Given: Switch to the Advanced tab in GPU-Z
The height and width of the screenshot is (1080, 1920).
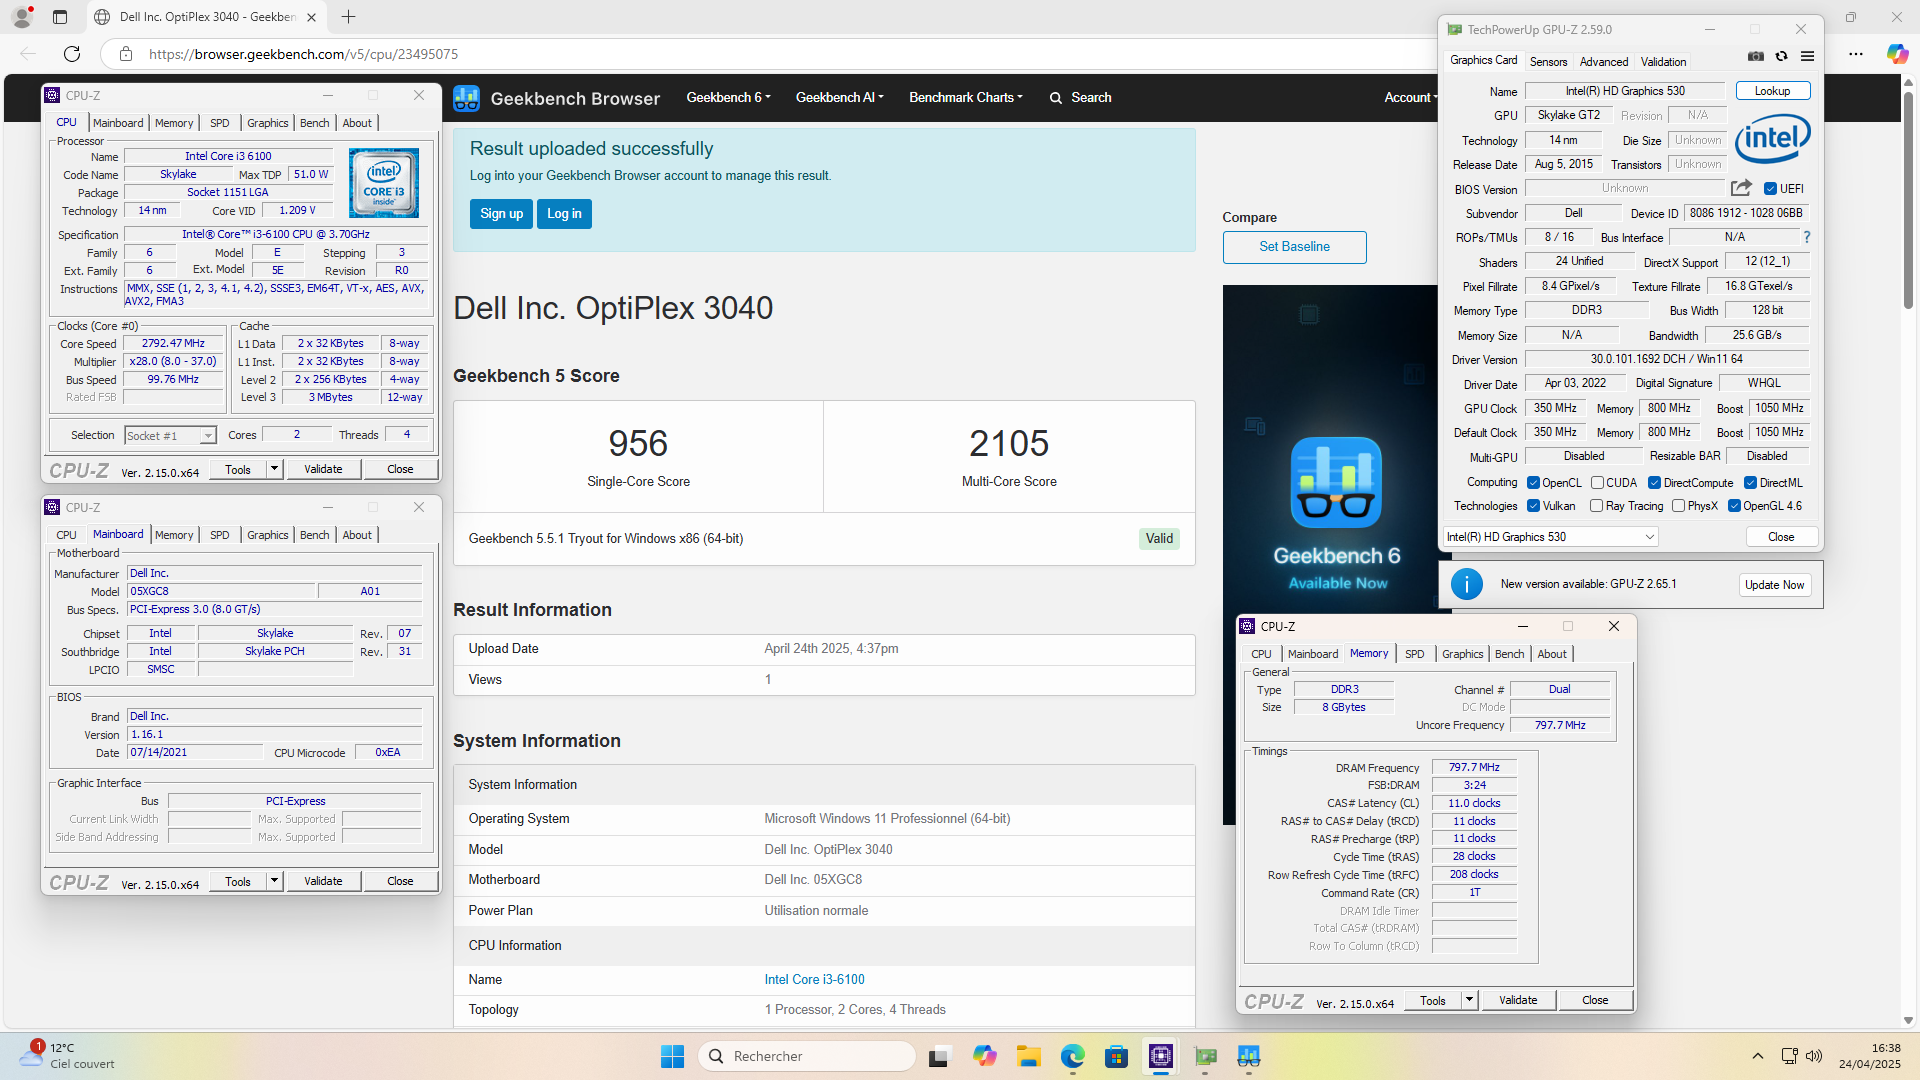Looking at the screenshot, I should (x=1604, y=62).
